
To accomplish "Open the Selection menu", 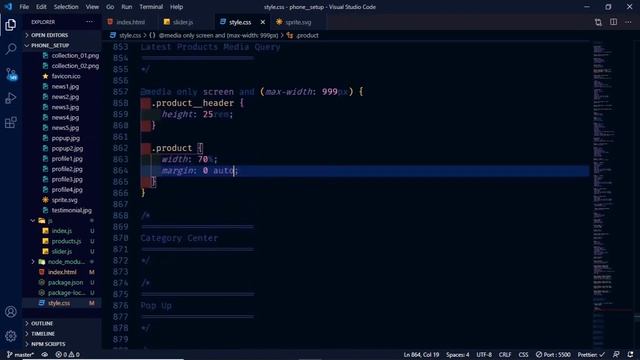I will click(66, 7).
